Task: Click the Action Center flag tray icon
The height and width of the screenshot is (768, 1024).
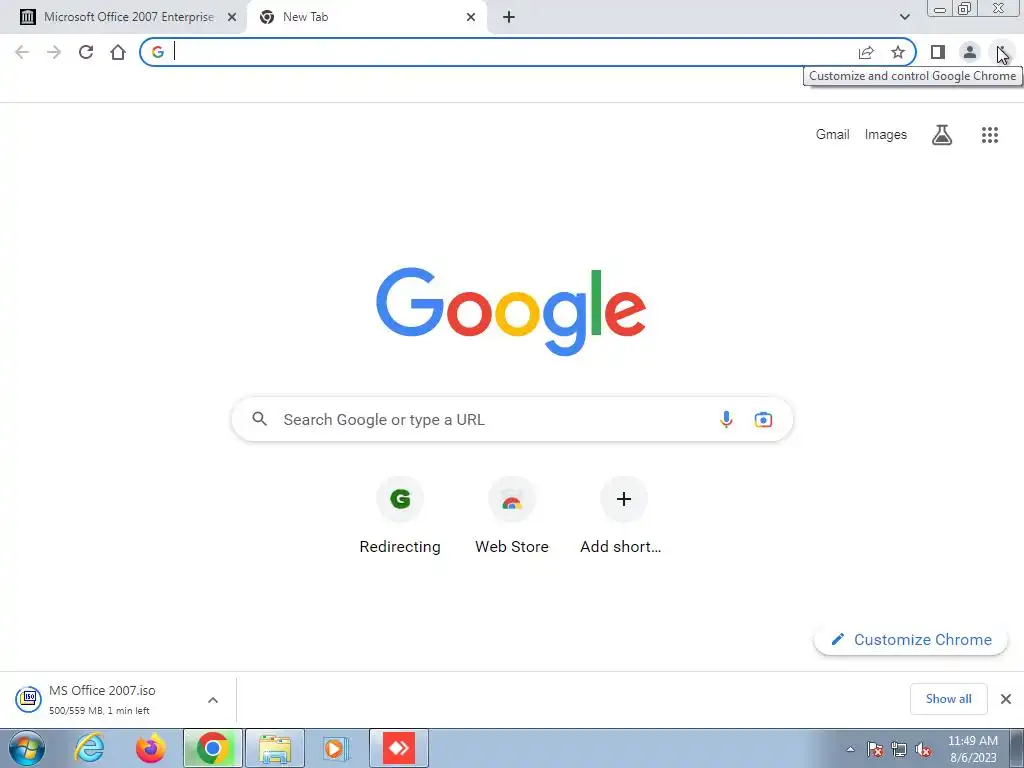Action: 875,750
